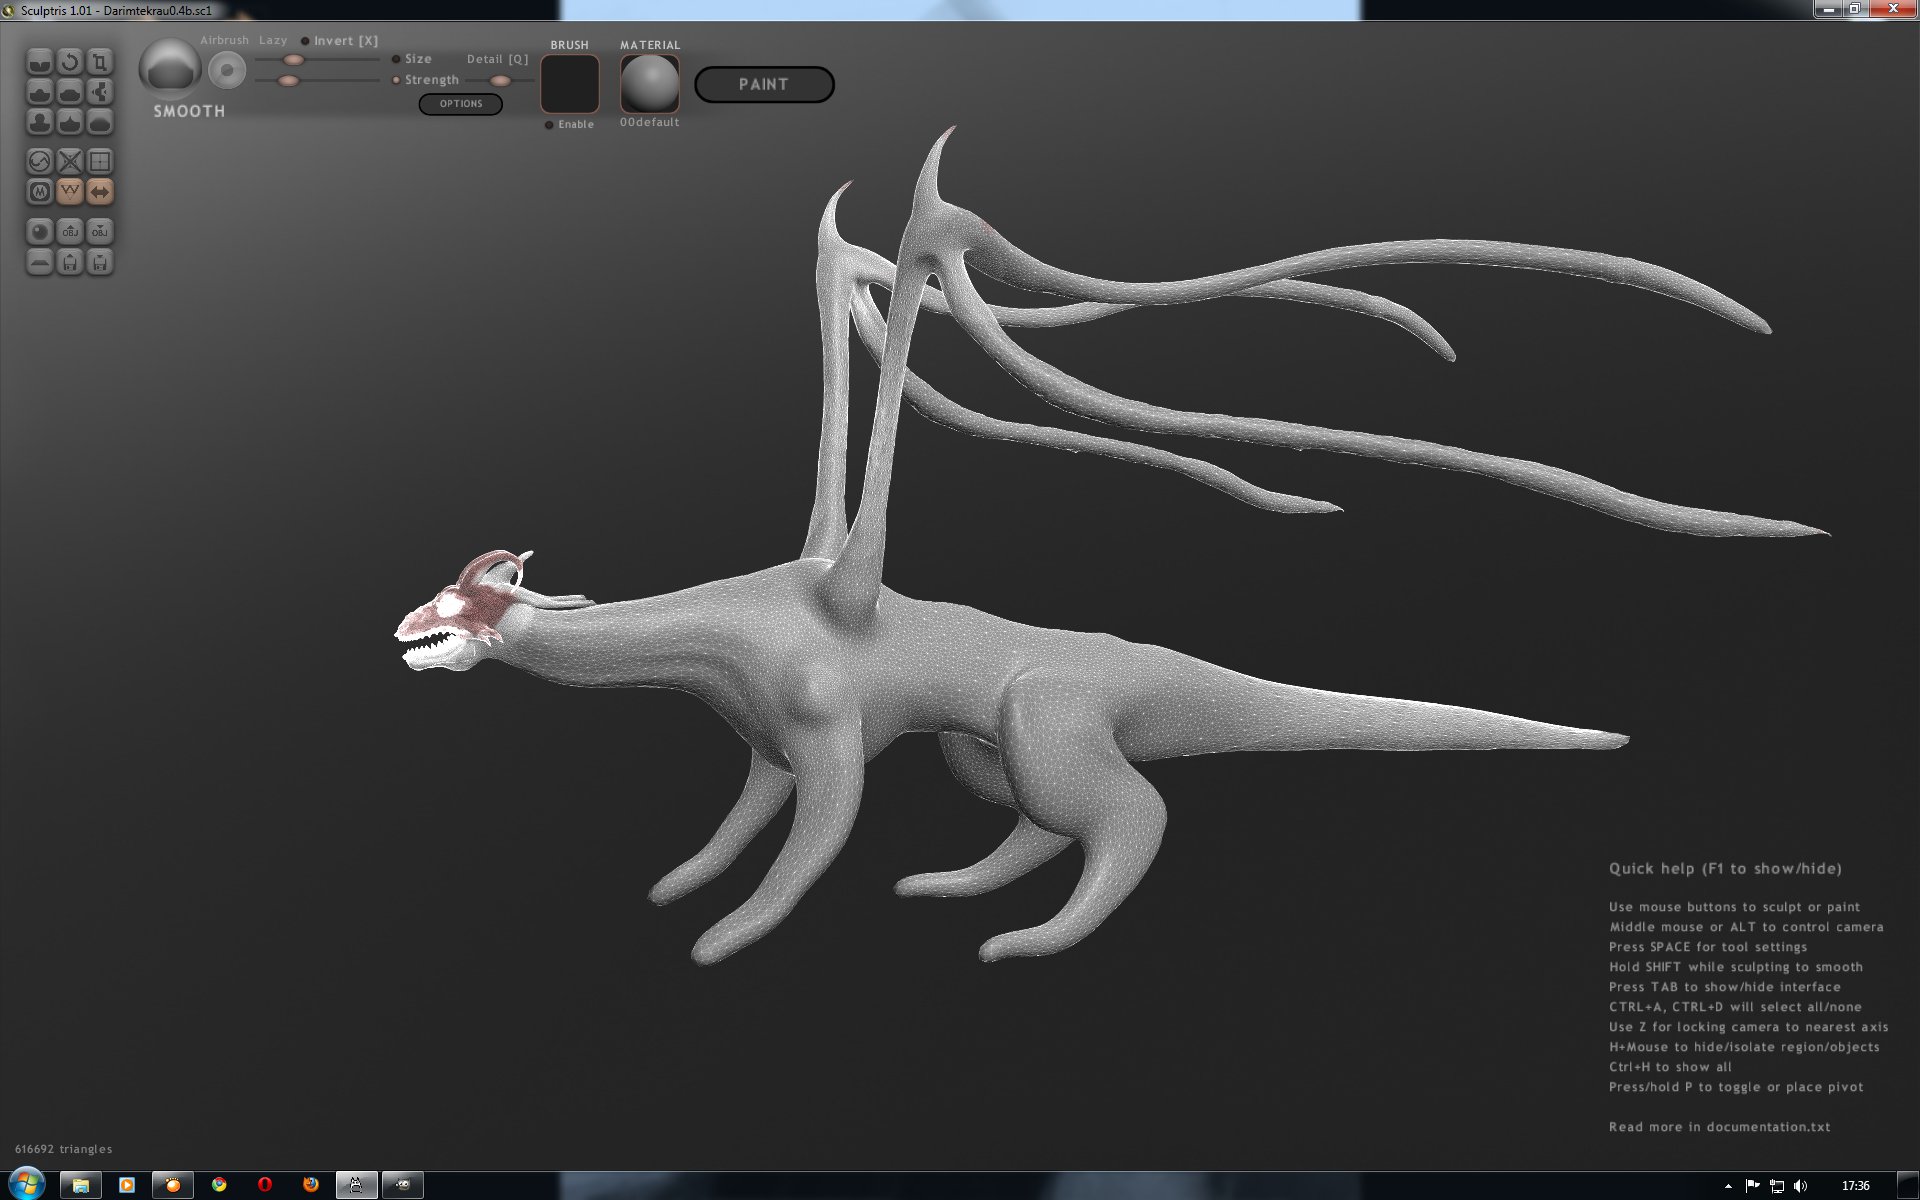Select the Pinch tool
1920x1200 pixels.
point(70,122)
